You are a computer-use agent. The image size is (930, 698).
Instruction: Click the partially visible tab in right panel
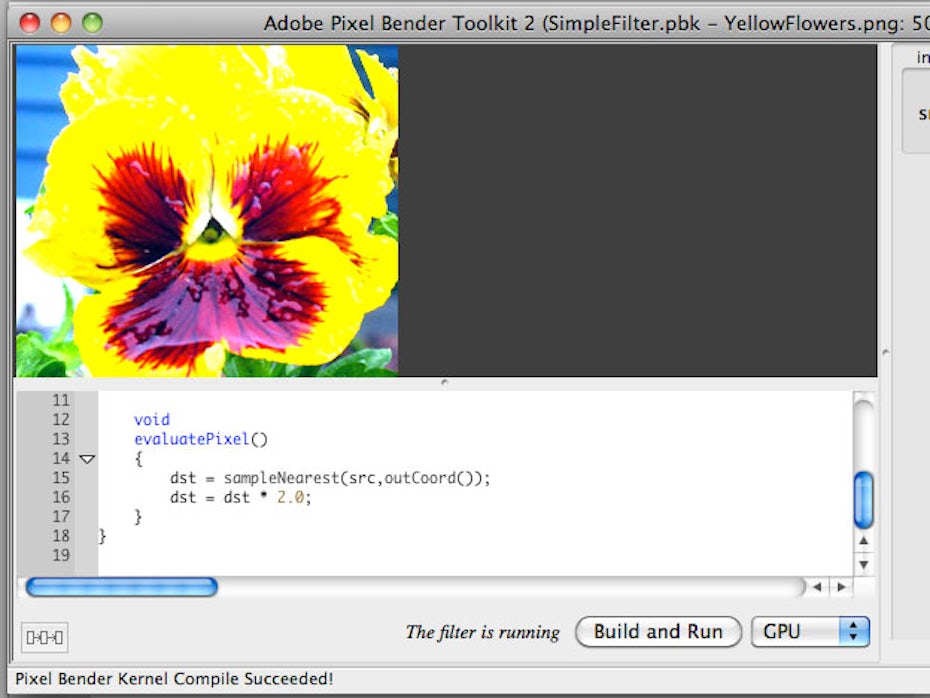(922, 58)
